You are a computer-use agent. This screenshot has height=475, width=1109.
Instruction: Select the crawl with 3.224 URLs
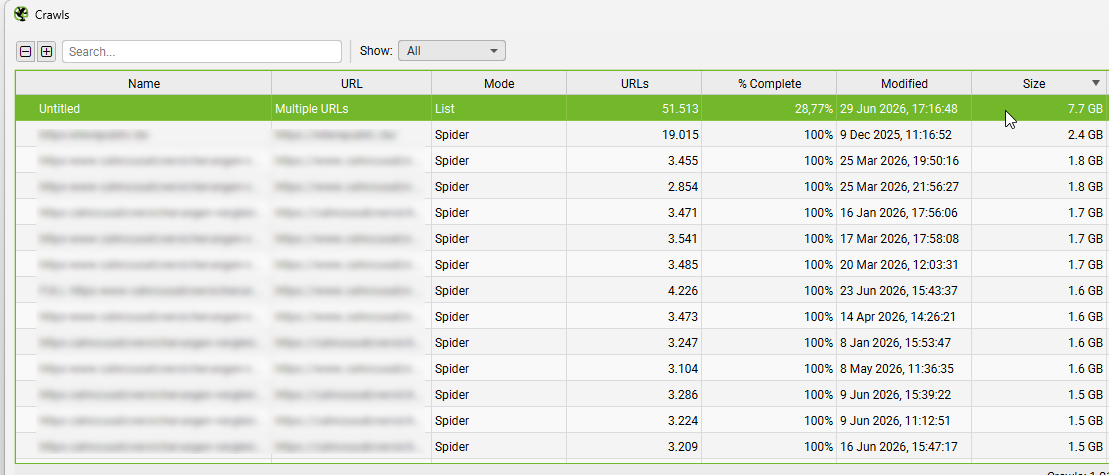tap(562, 421)
